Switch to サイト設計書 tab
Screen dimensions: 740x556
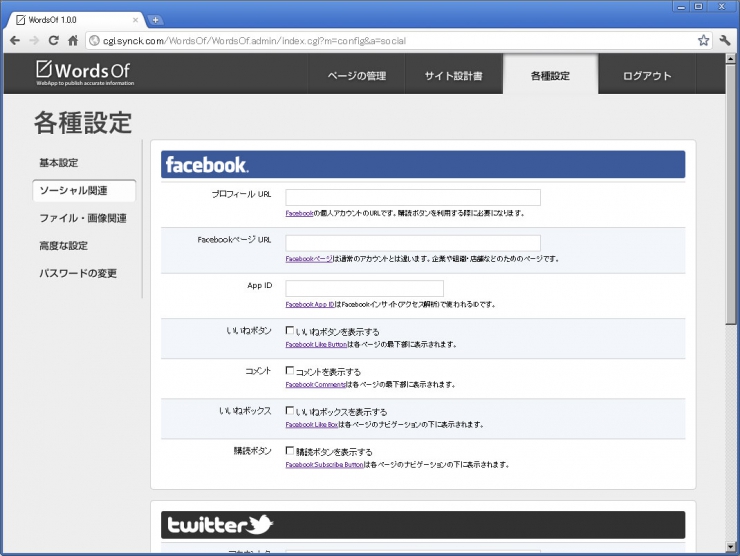point(454,76)
